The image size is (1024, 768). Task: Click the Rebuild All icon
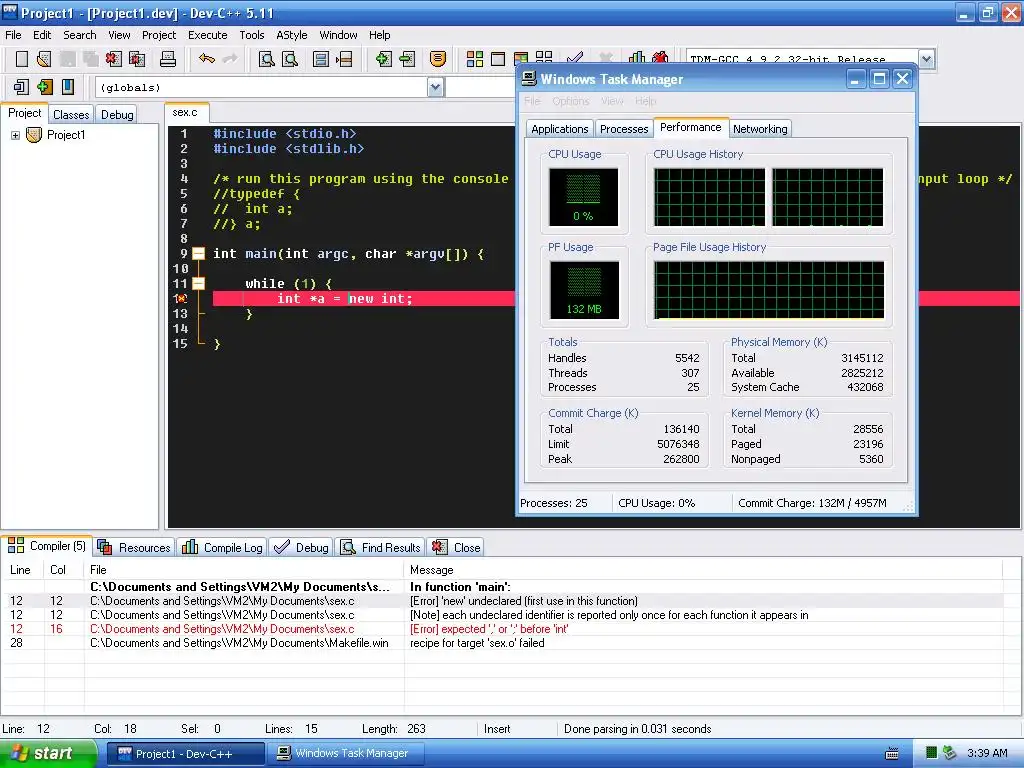coord(544,57)
